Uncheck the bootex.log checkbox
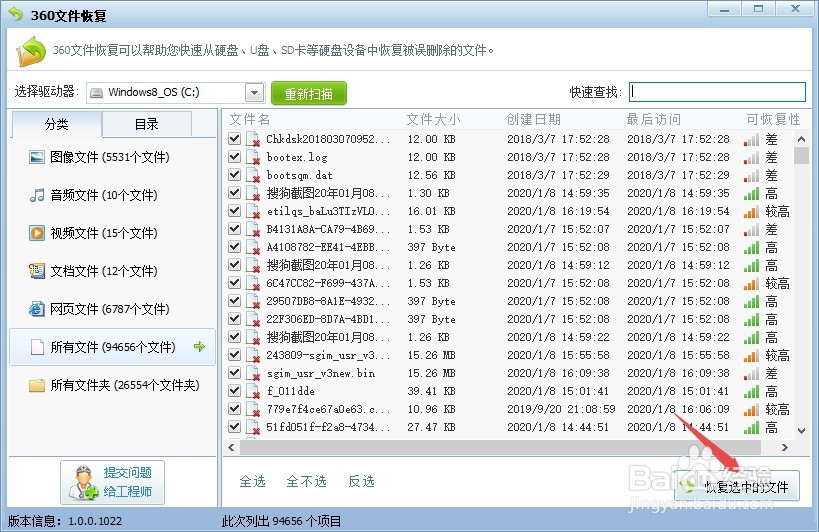819x532 pixels. point(235,156)
